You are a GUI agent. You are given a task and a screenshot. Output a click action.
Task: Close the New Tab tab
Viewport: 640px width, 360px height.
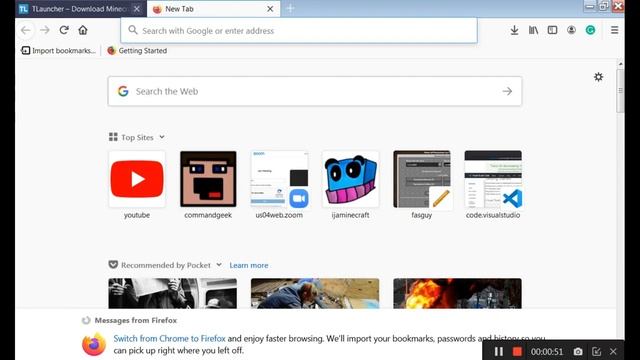pyautogui.click(x=270, y=9)
